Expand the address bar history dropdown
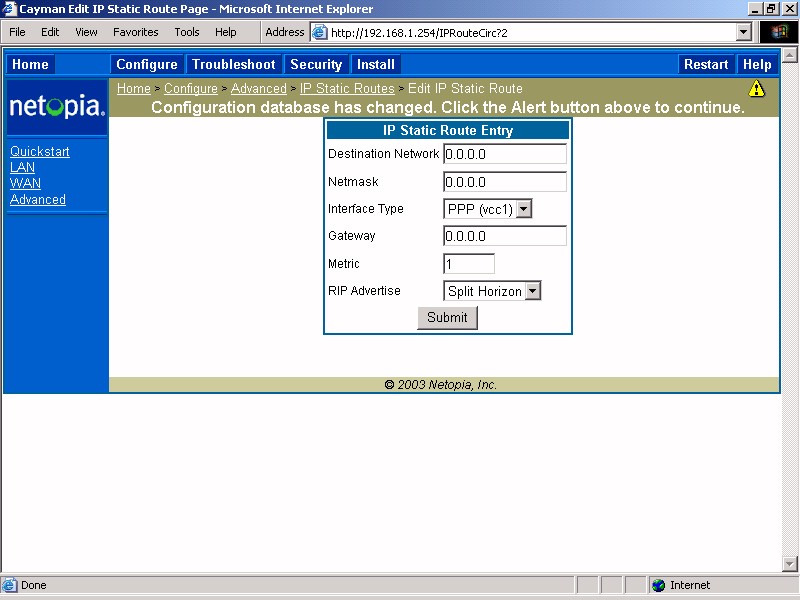800x600 pixels. 743,33
